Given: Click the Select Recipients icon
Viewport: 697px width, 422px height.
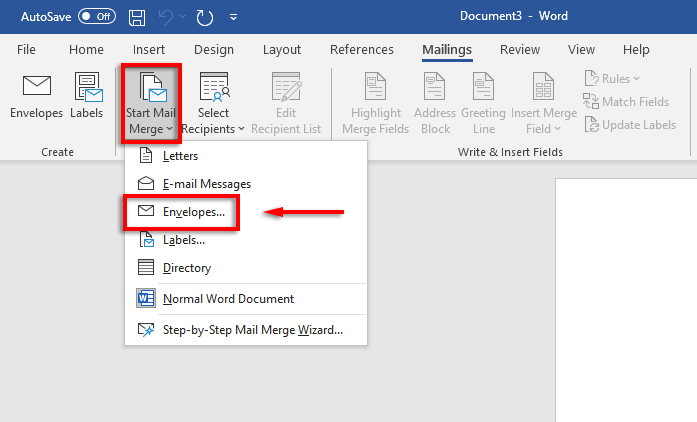Looking at the screenshot, I should click(x=214, y=86).
